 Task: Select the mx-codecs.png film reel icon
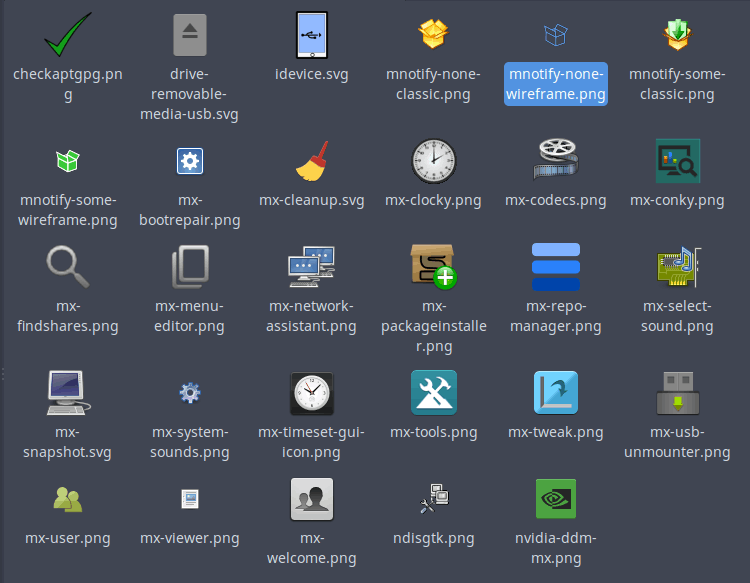coord(556,159)
